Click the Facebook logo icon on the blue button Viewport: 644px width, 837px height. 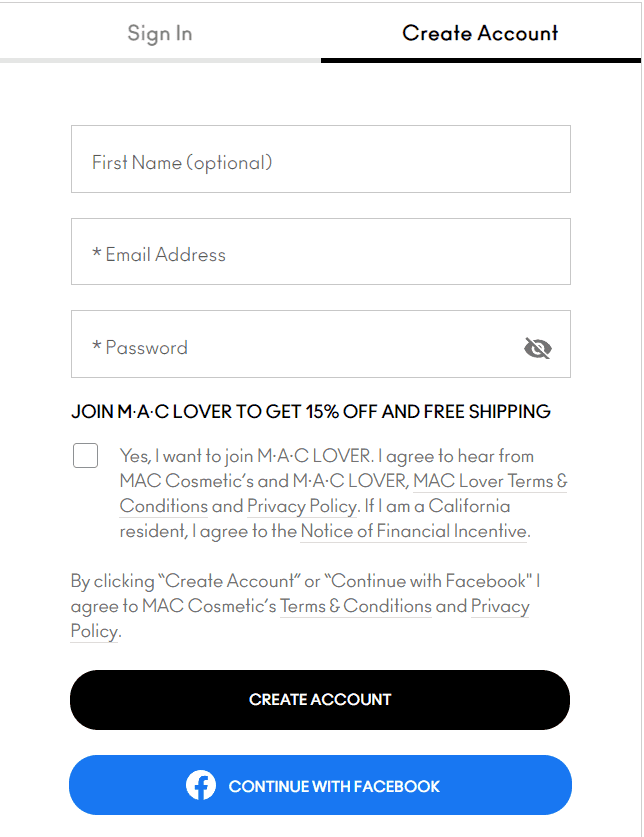pos(201,785)
